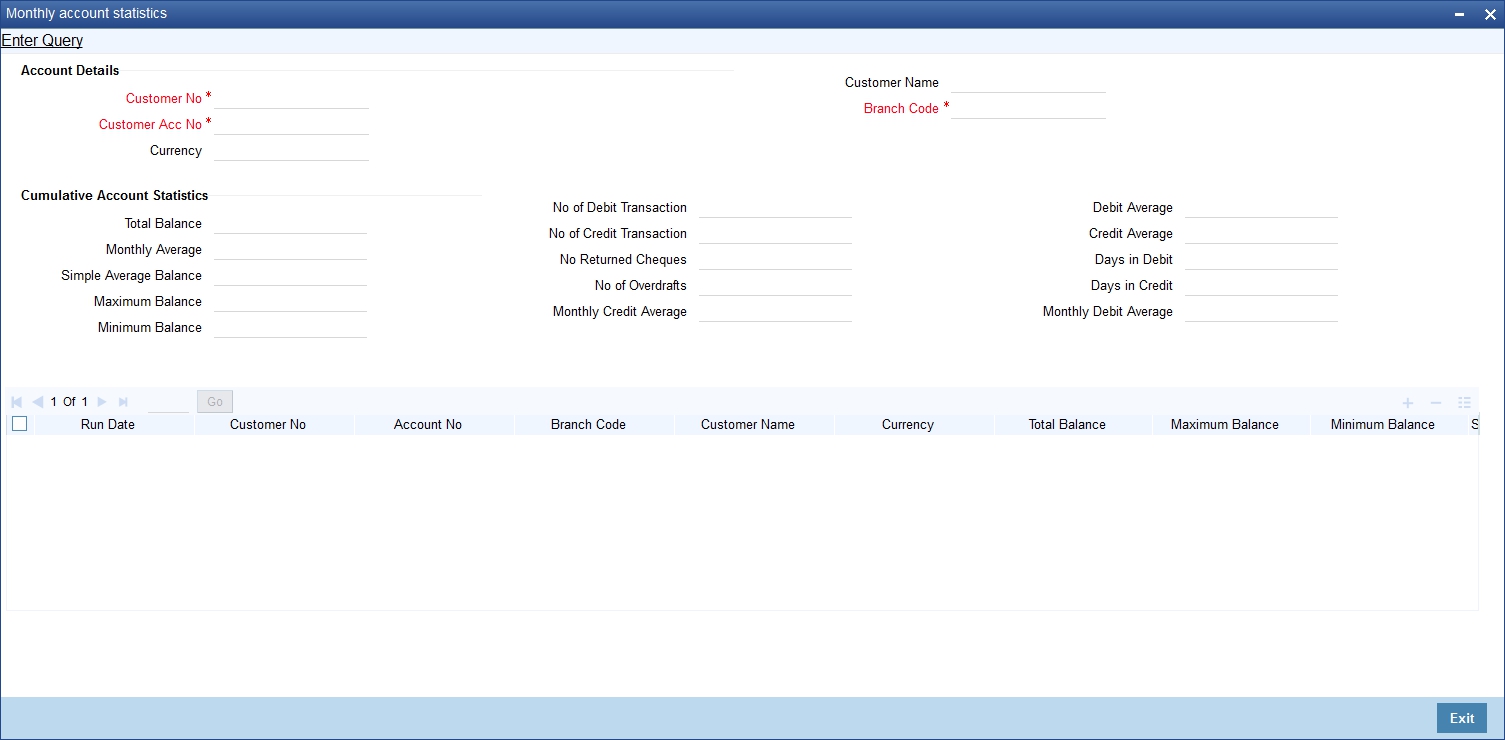The image size is (1505, 740).
Task: Click the 'Monthly account statistics' window title
Action: coord(87,14)
